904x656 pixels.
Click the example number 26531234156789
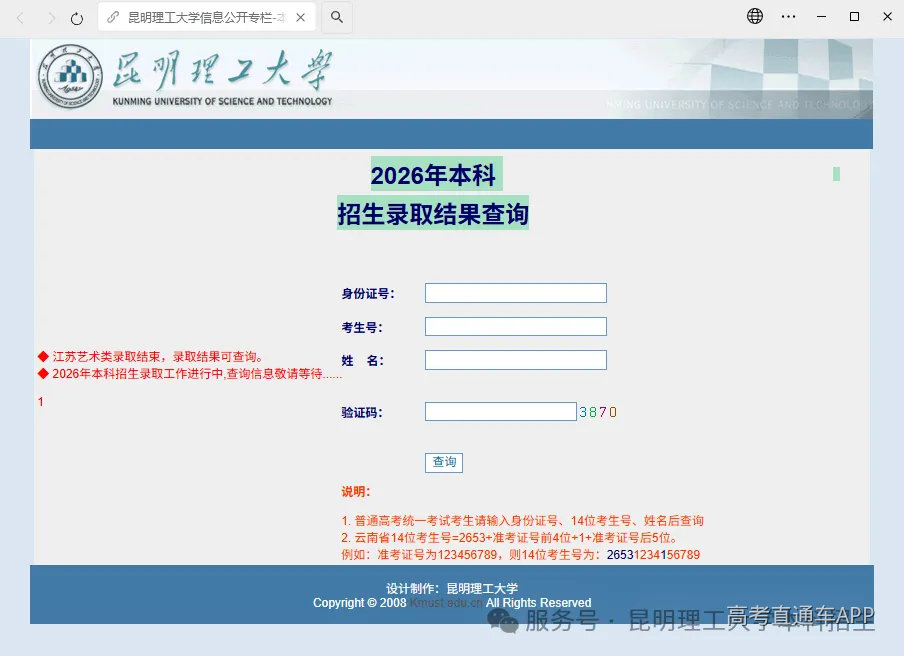tap(653, 555)
